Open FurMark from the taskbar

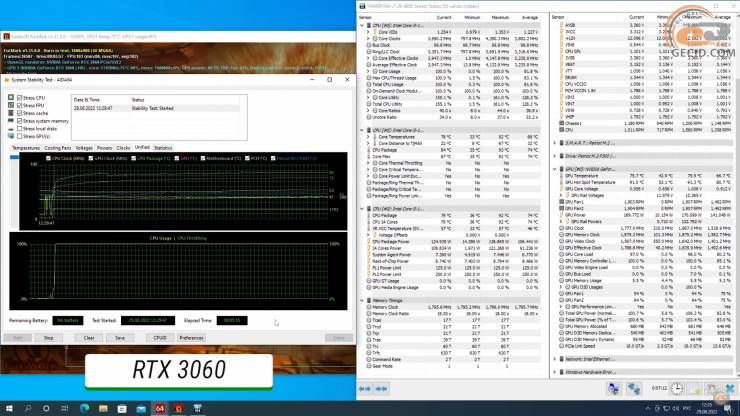[178, 408]
